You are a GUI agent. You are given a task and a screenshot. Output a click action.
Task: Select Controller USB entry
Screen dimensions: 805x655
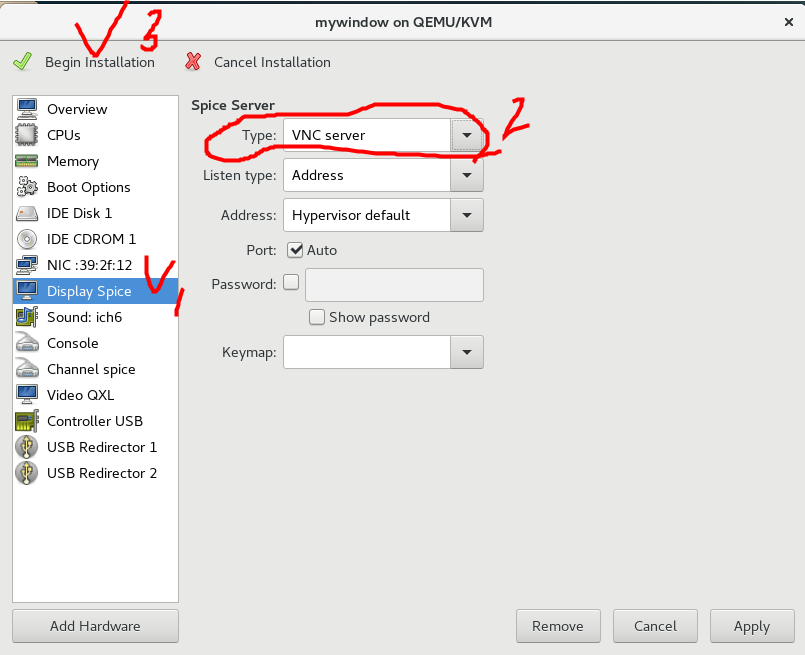95,421
